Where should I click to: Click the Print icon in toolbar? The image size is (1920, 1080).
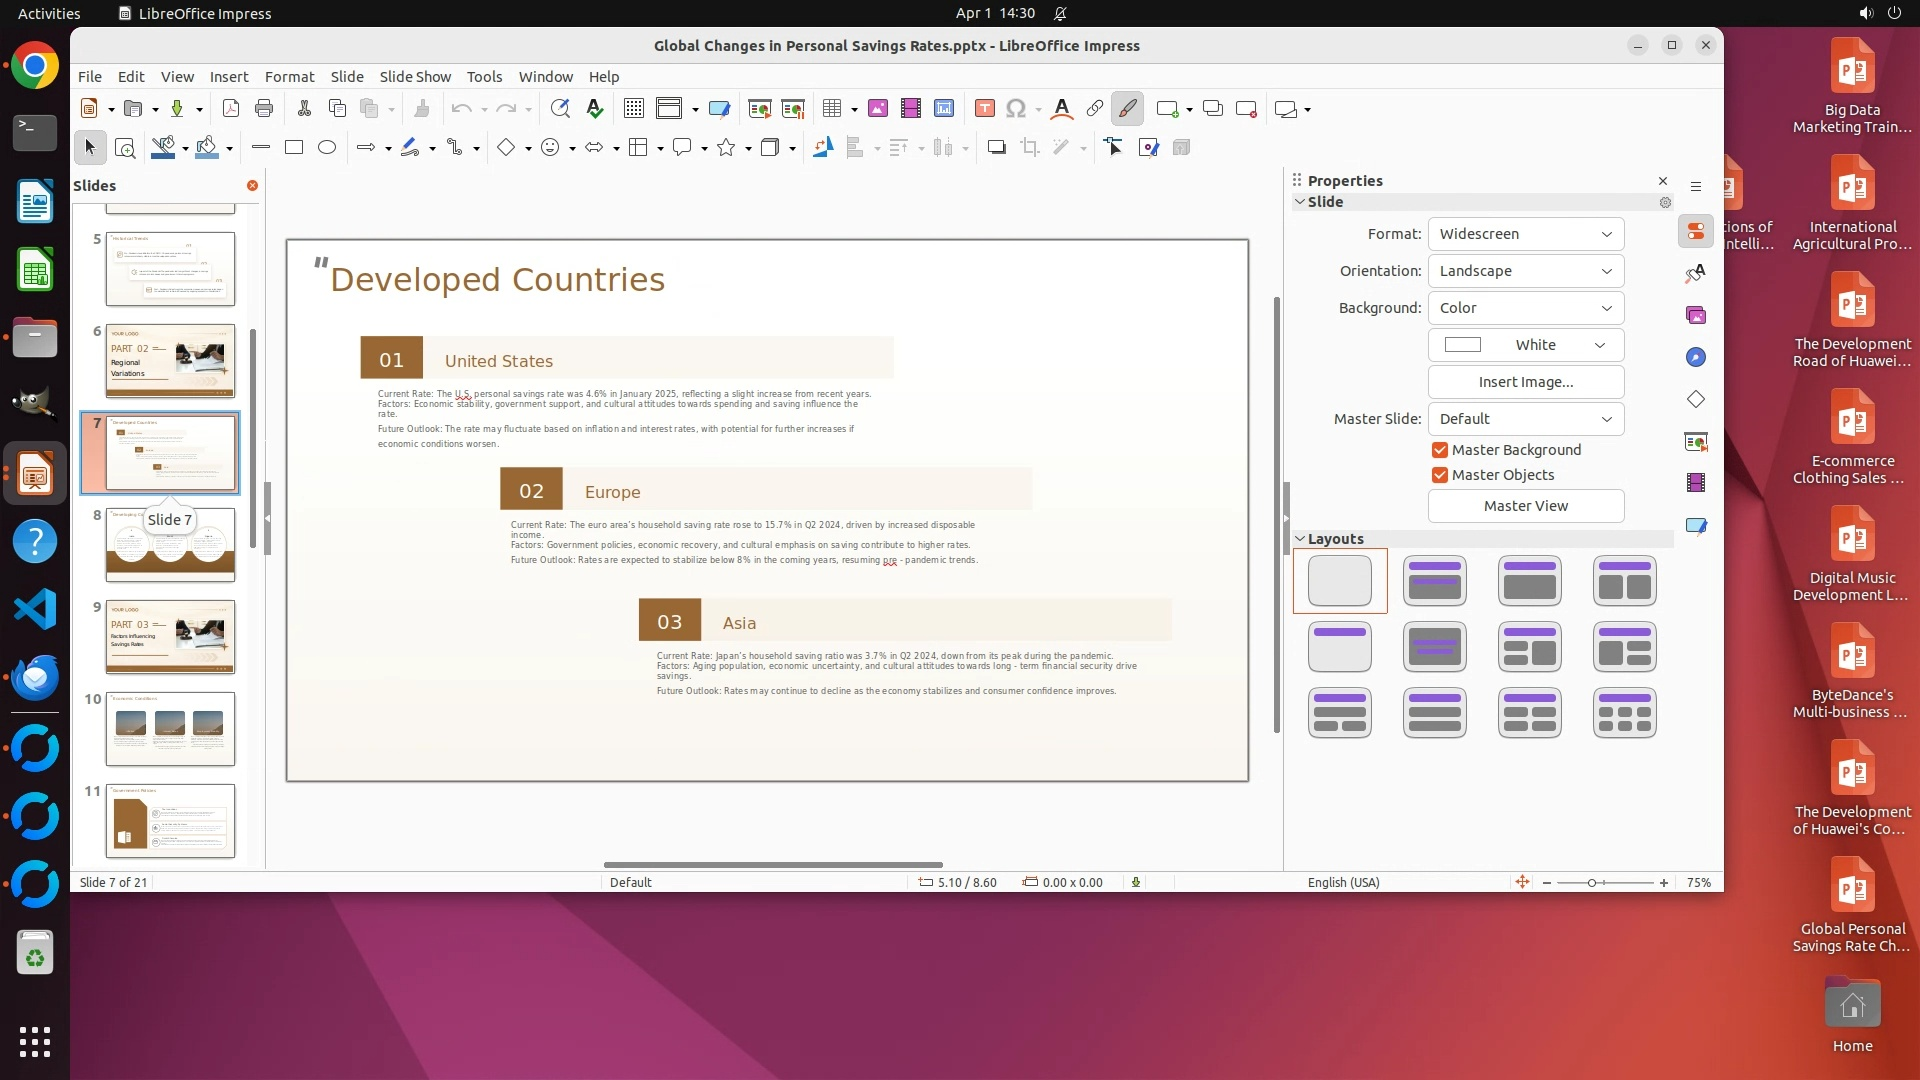point(264,109)
